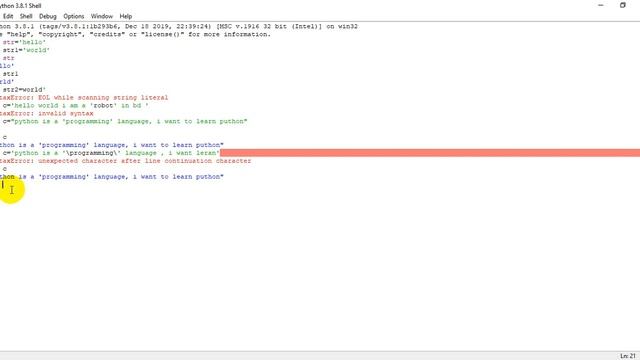The image size is (640, 360).
Task: Click the last output line ending 'learn puthon"'
Action: point(112,177)
